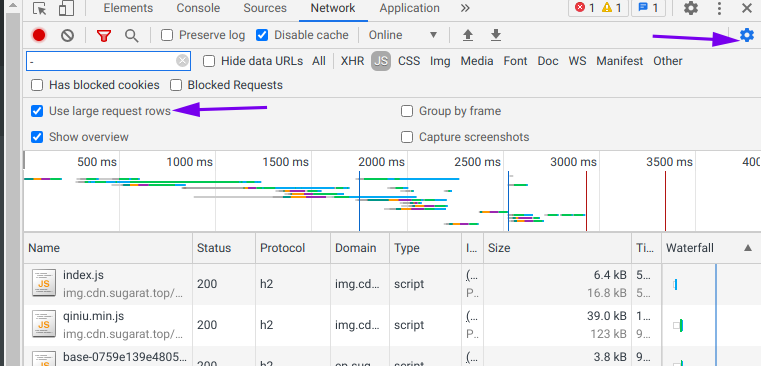Sort by the Waterfall column header
The height and width of the screenshot is (366, 761).
(x=711, y=248)
